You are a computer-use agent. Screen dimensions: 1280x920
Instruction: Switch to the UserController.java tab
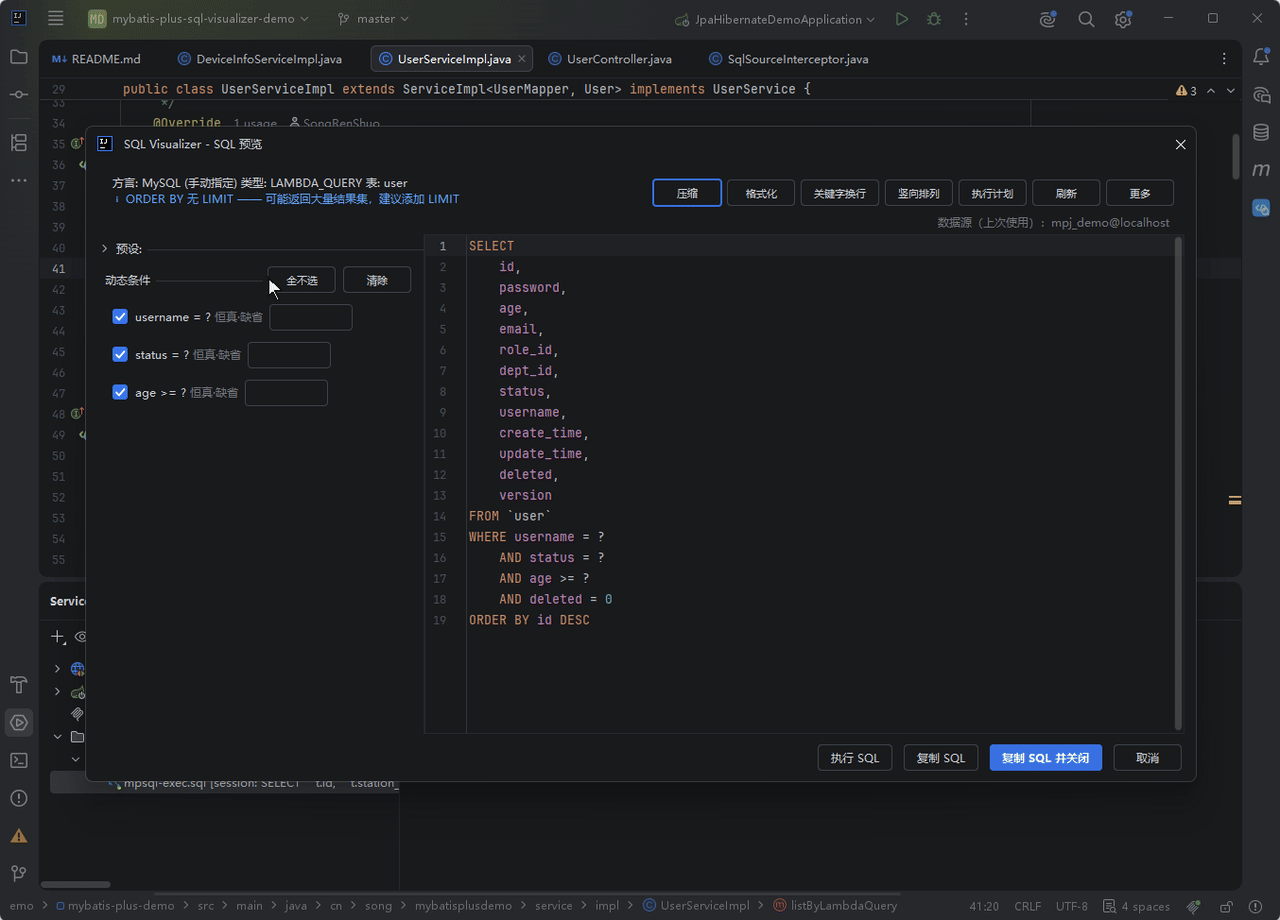[610, 59]
